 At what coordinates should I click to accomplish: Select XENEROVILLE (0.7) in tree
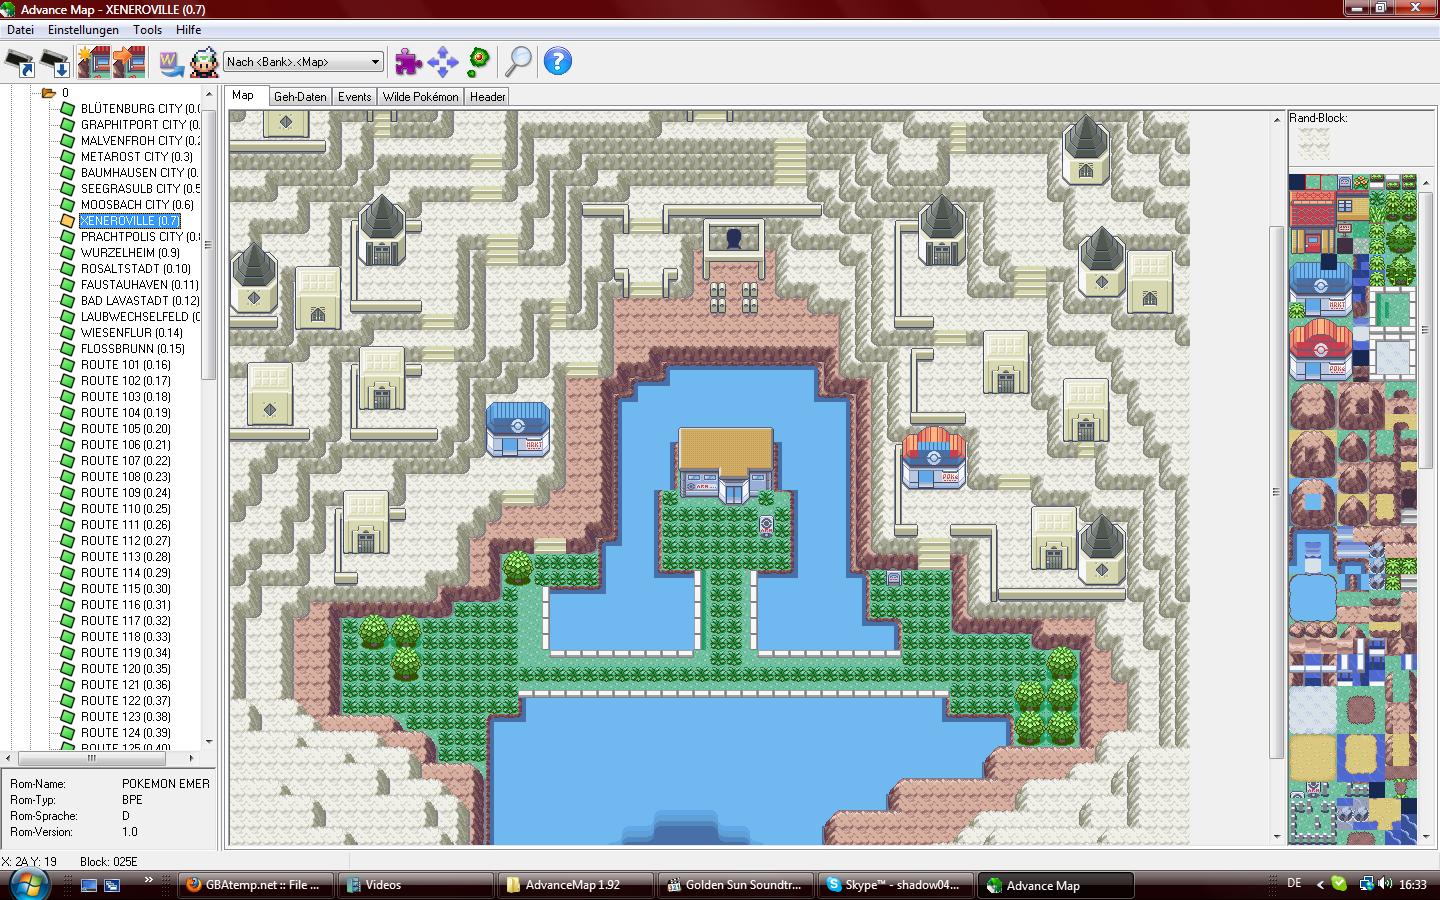pyautogui.click(x=129, y=221)
